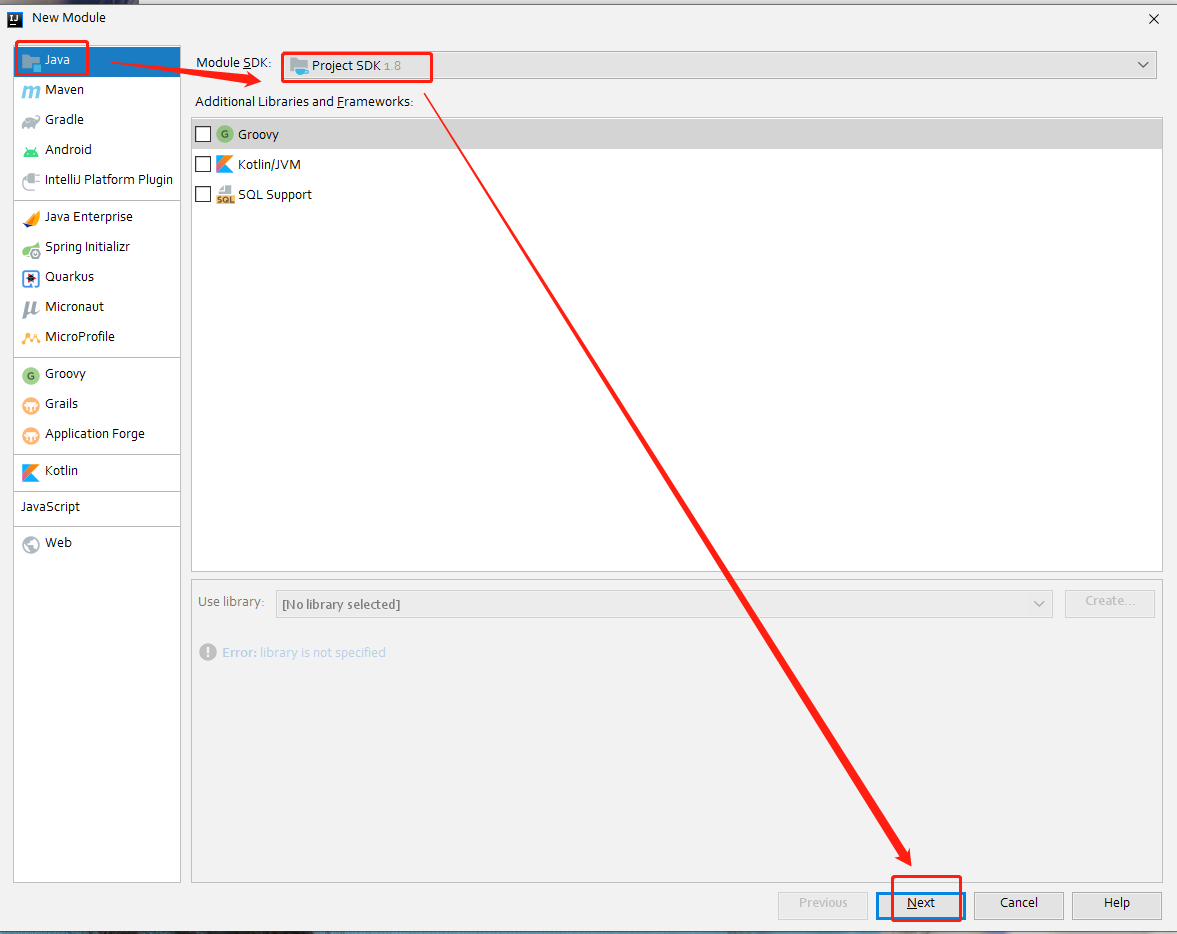Click the Project SDK folder icon
This screenshot has width=1177, height=934.
tap(299, 66)
